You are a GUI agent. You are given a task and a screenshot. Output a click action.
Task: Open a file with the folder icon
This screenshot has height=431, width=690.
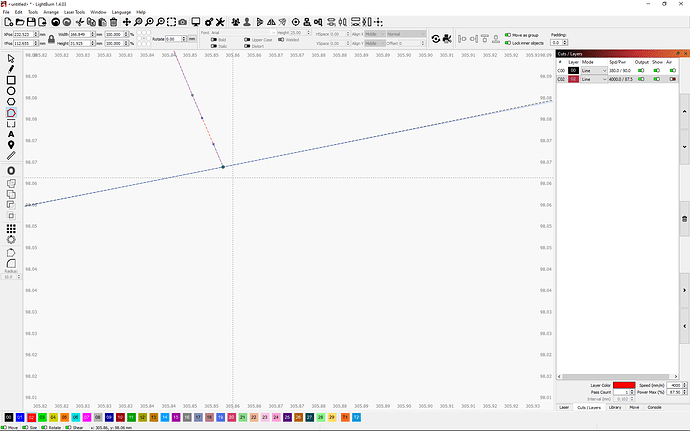(20, 22)
